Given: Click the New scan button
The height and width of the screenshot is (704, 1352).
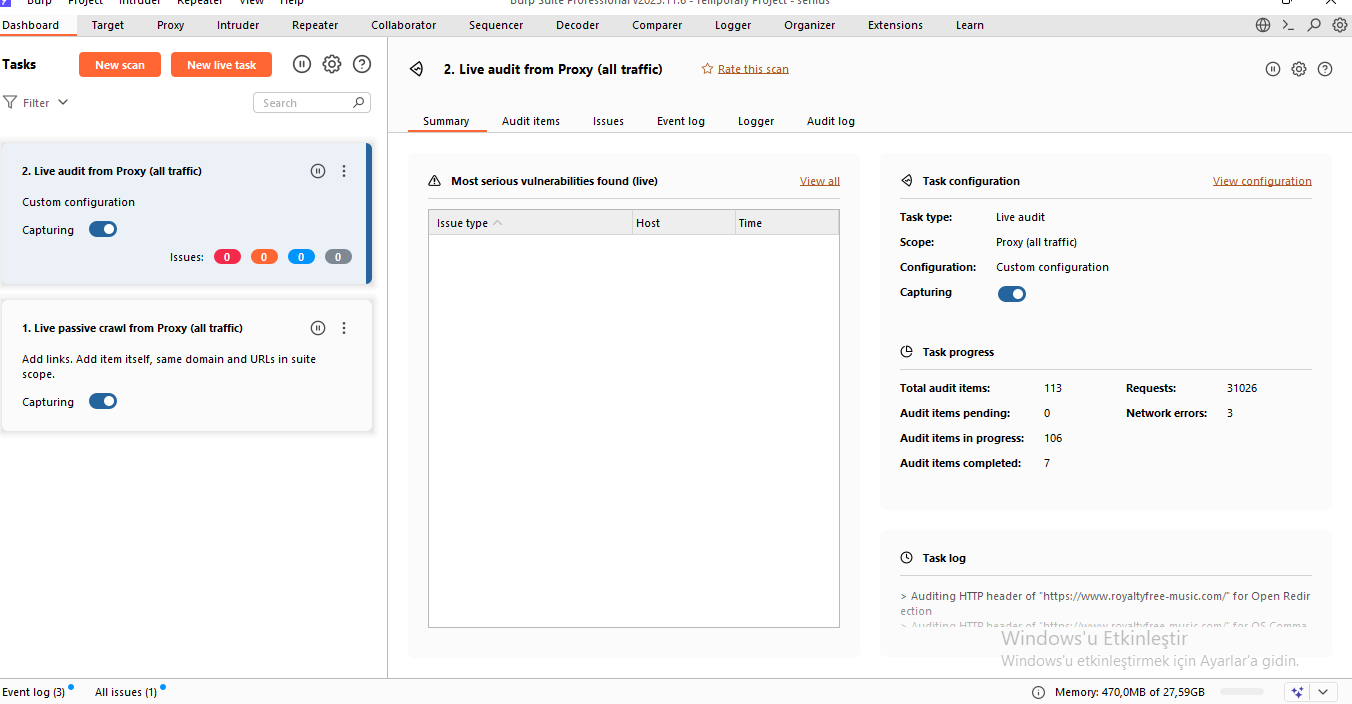Looking at the screenshot, I should pos(120,65).
